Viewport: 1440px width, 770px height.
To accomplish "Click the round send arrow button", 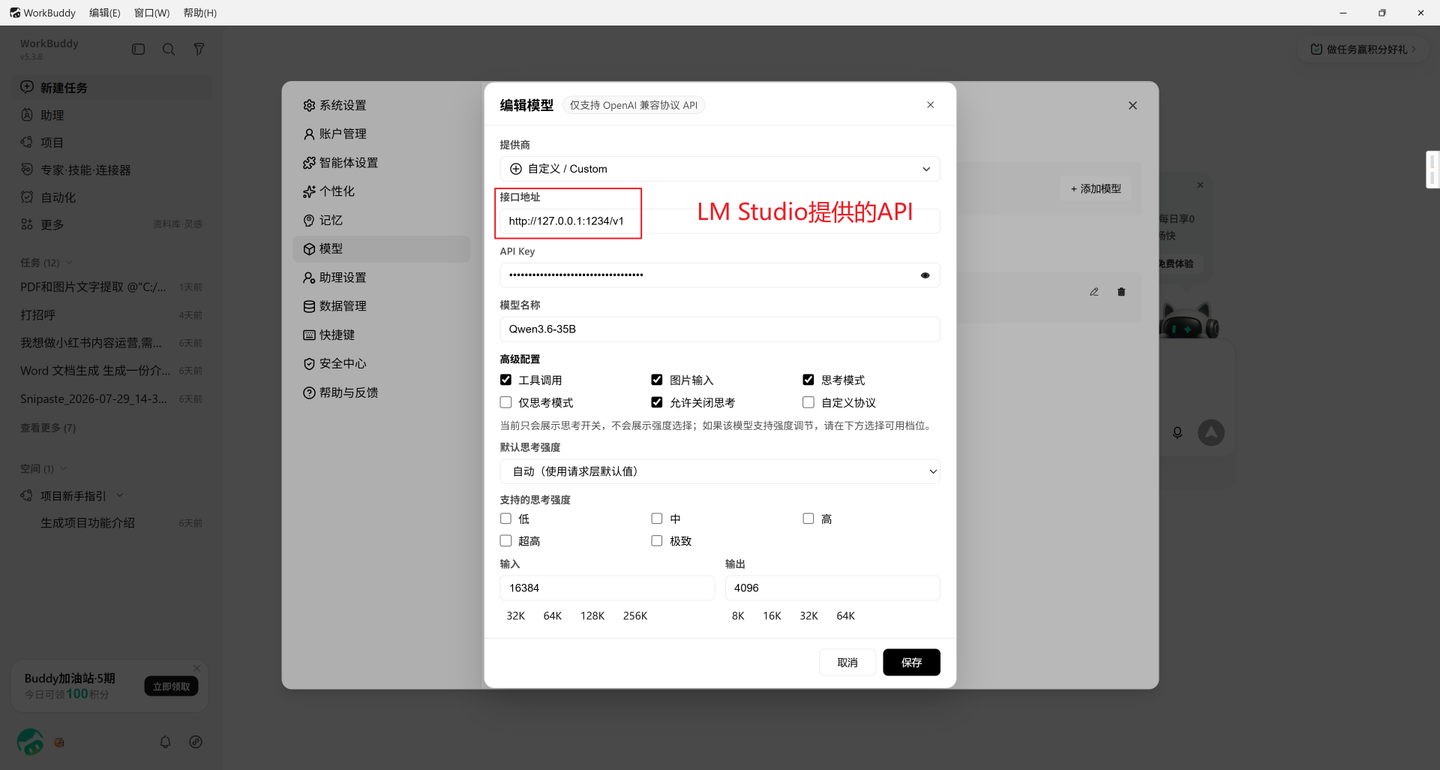I will 1211,433.
